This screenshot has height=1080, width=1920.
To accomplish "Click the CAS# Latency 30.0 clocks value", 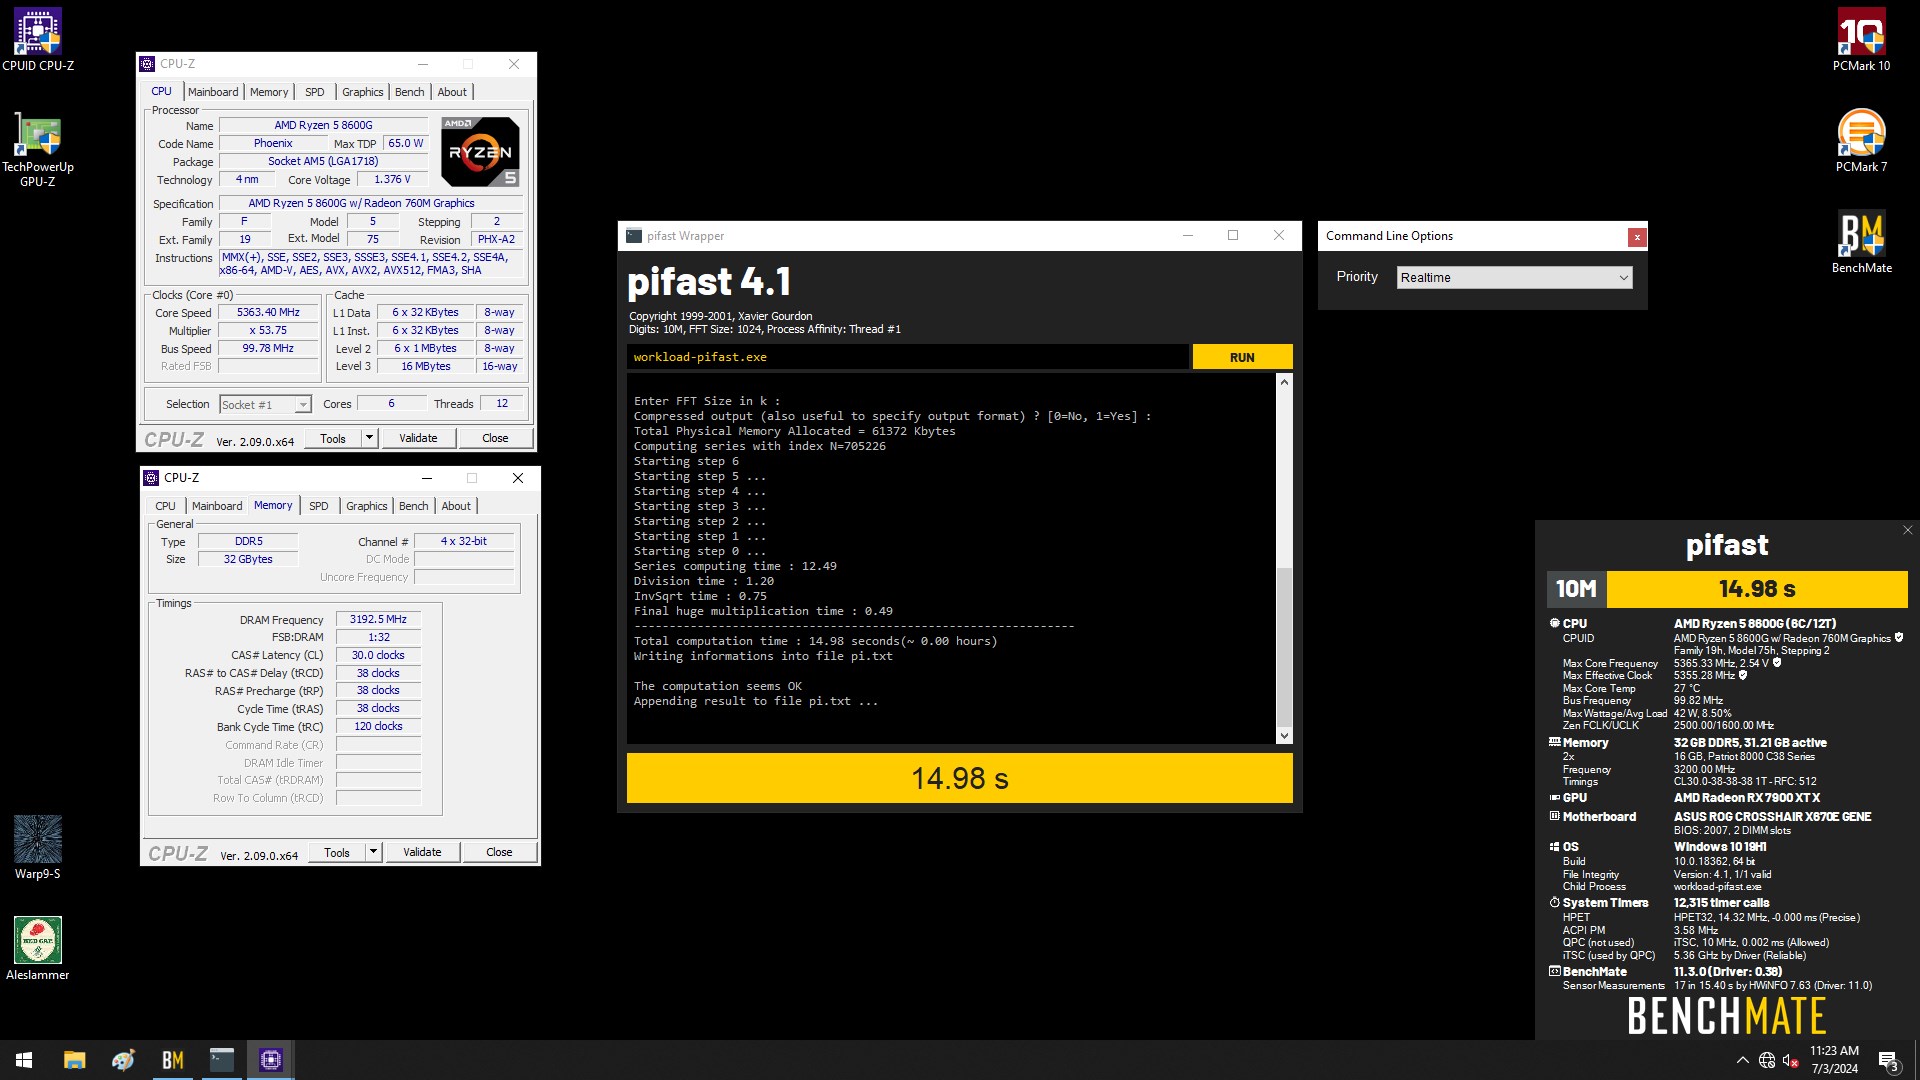I will [378, 656].
